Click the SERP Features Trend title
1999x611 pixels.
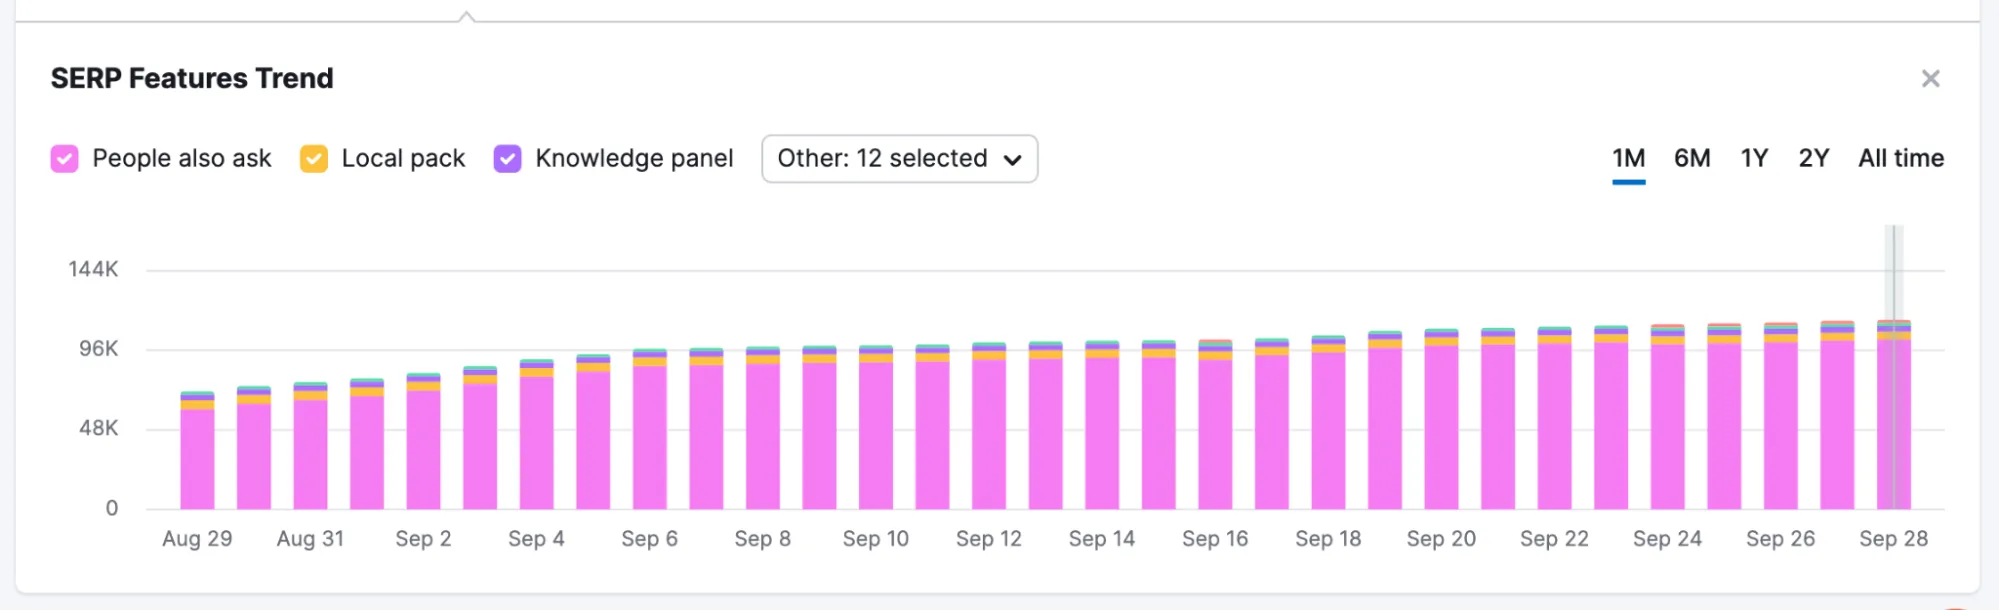click(x=192, y=78)
